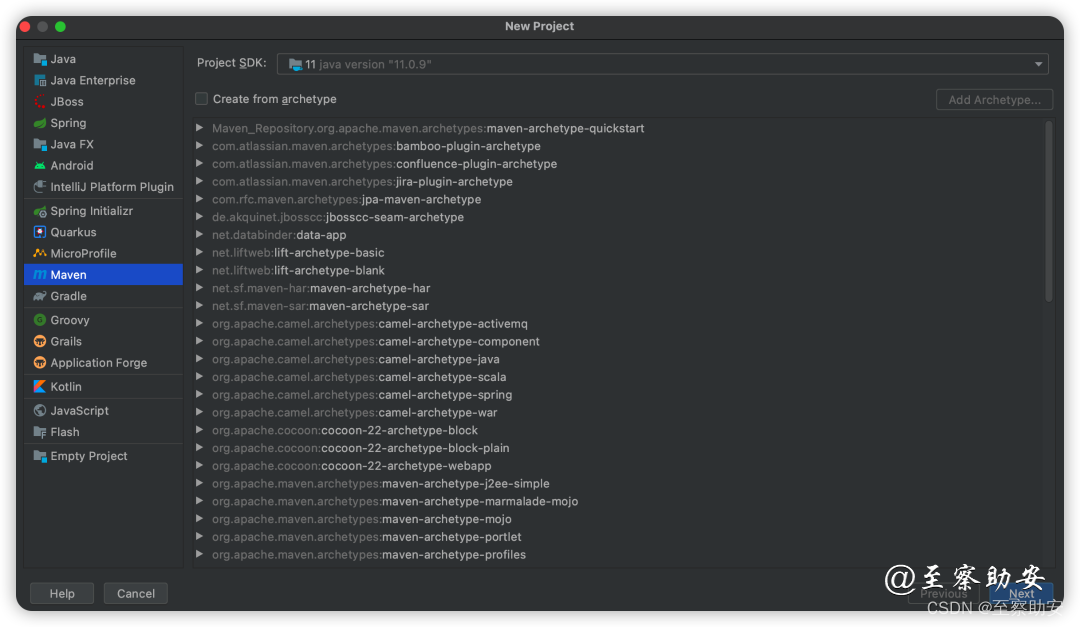Select maven-archetype-profiles row text
This screenshot has width=1080, height=627.
click(x=369, y=555)
